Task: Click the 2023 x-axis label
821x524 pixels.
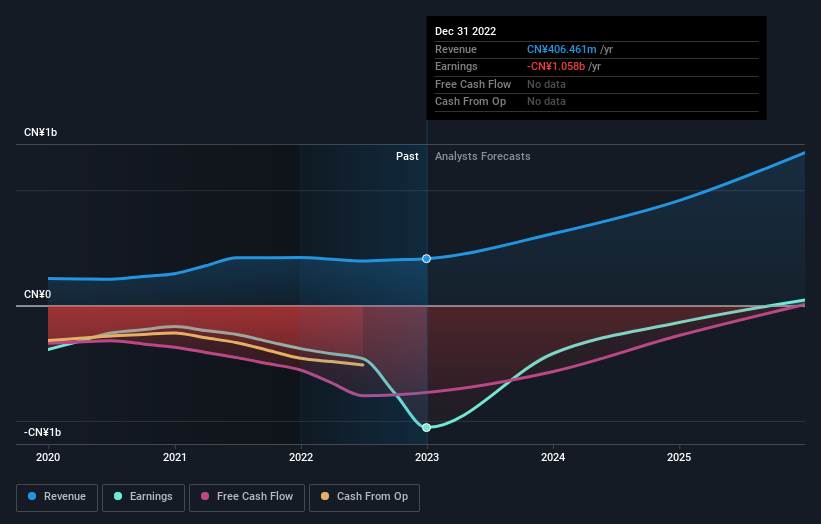Action: click(x=427, y=458)
